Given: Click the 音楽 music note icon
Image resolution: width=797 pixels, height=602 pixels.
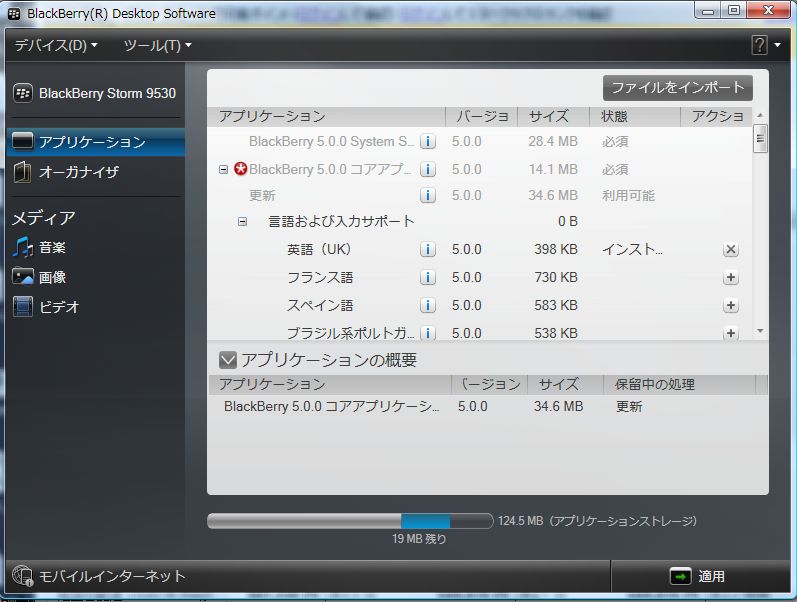Looking at the screenshot, I should (22, 248).
